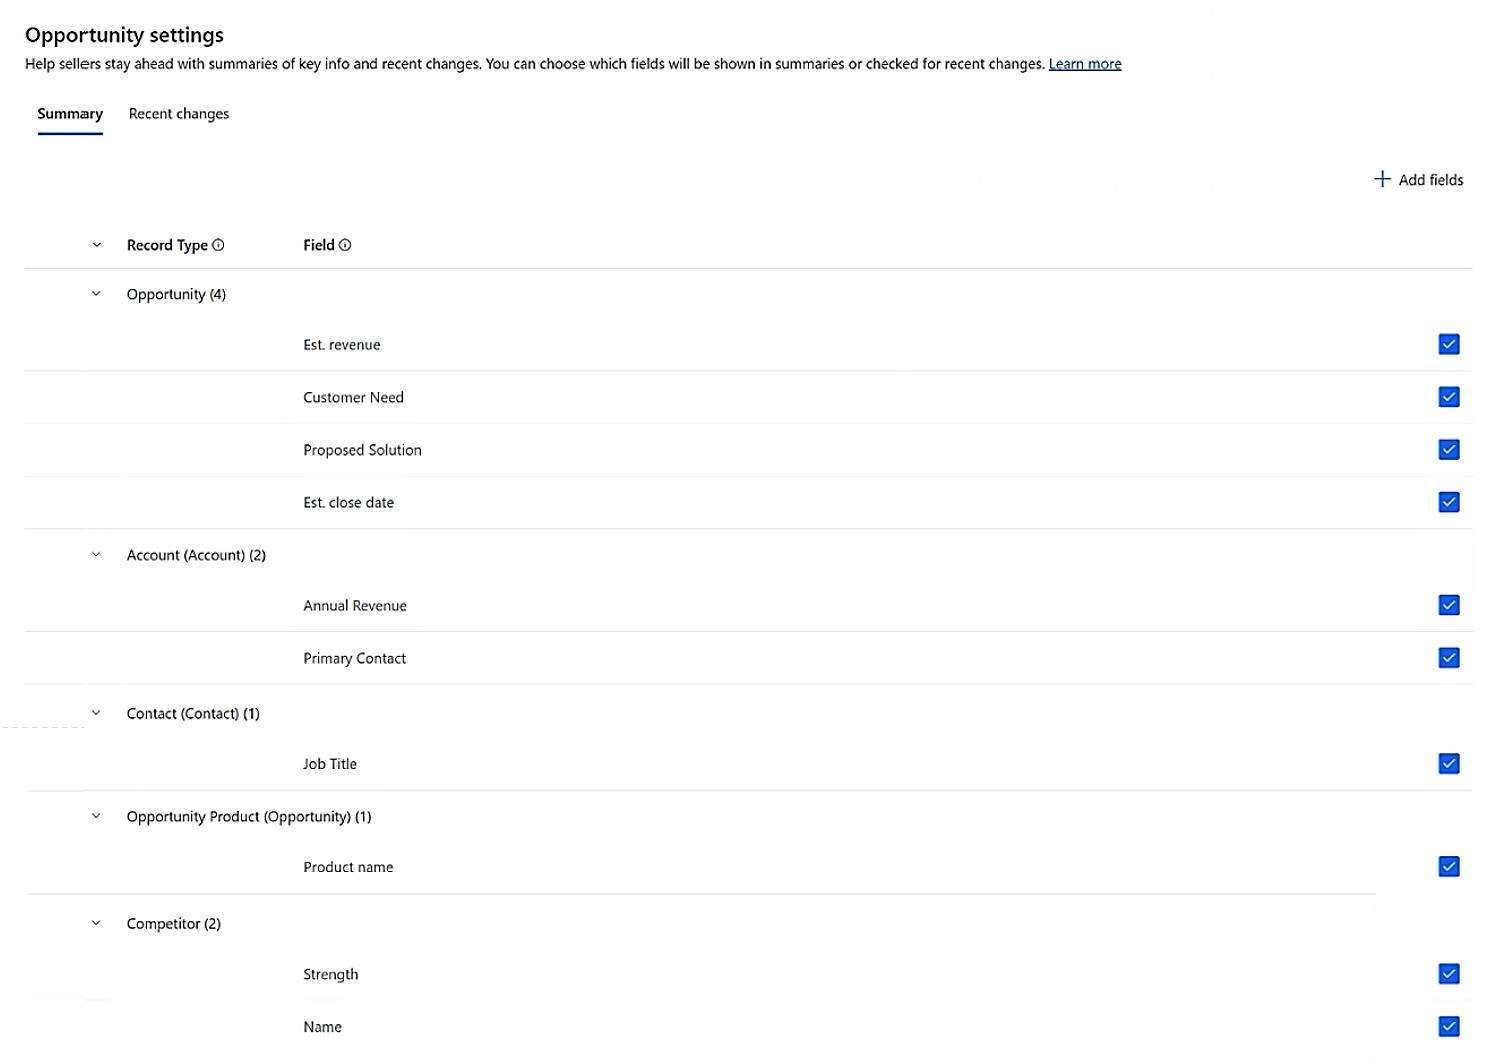1507x1063 pixels.
Task: Click the Record Type info icon
Action: pos(218,245)
